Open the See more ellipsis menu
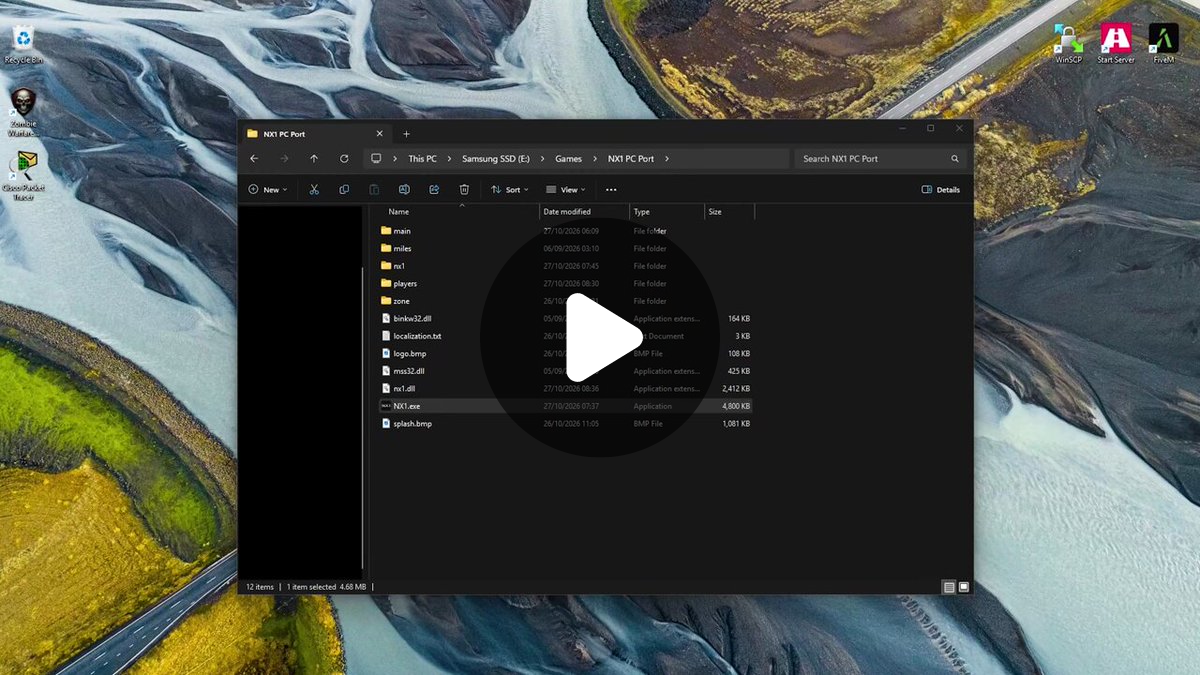The width and height of the screenshot is (1200, 675). point(611,189)
